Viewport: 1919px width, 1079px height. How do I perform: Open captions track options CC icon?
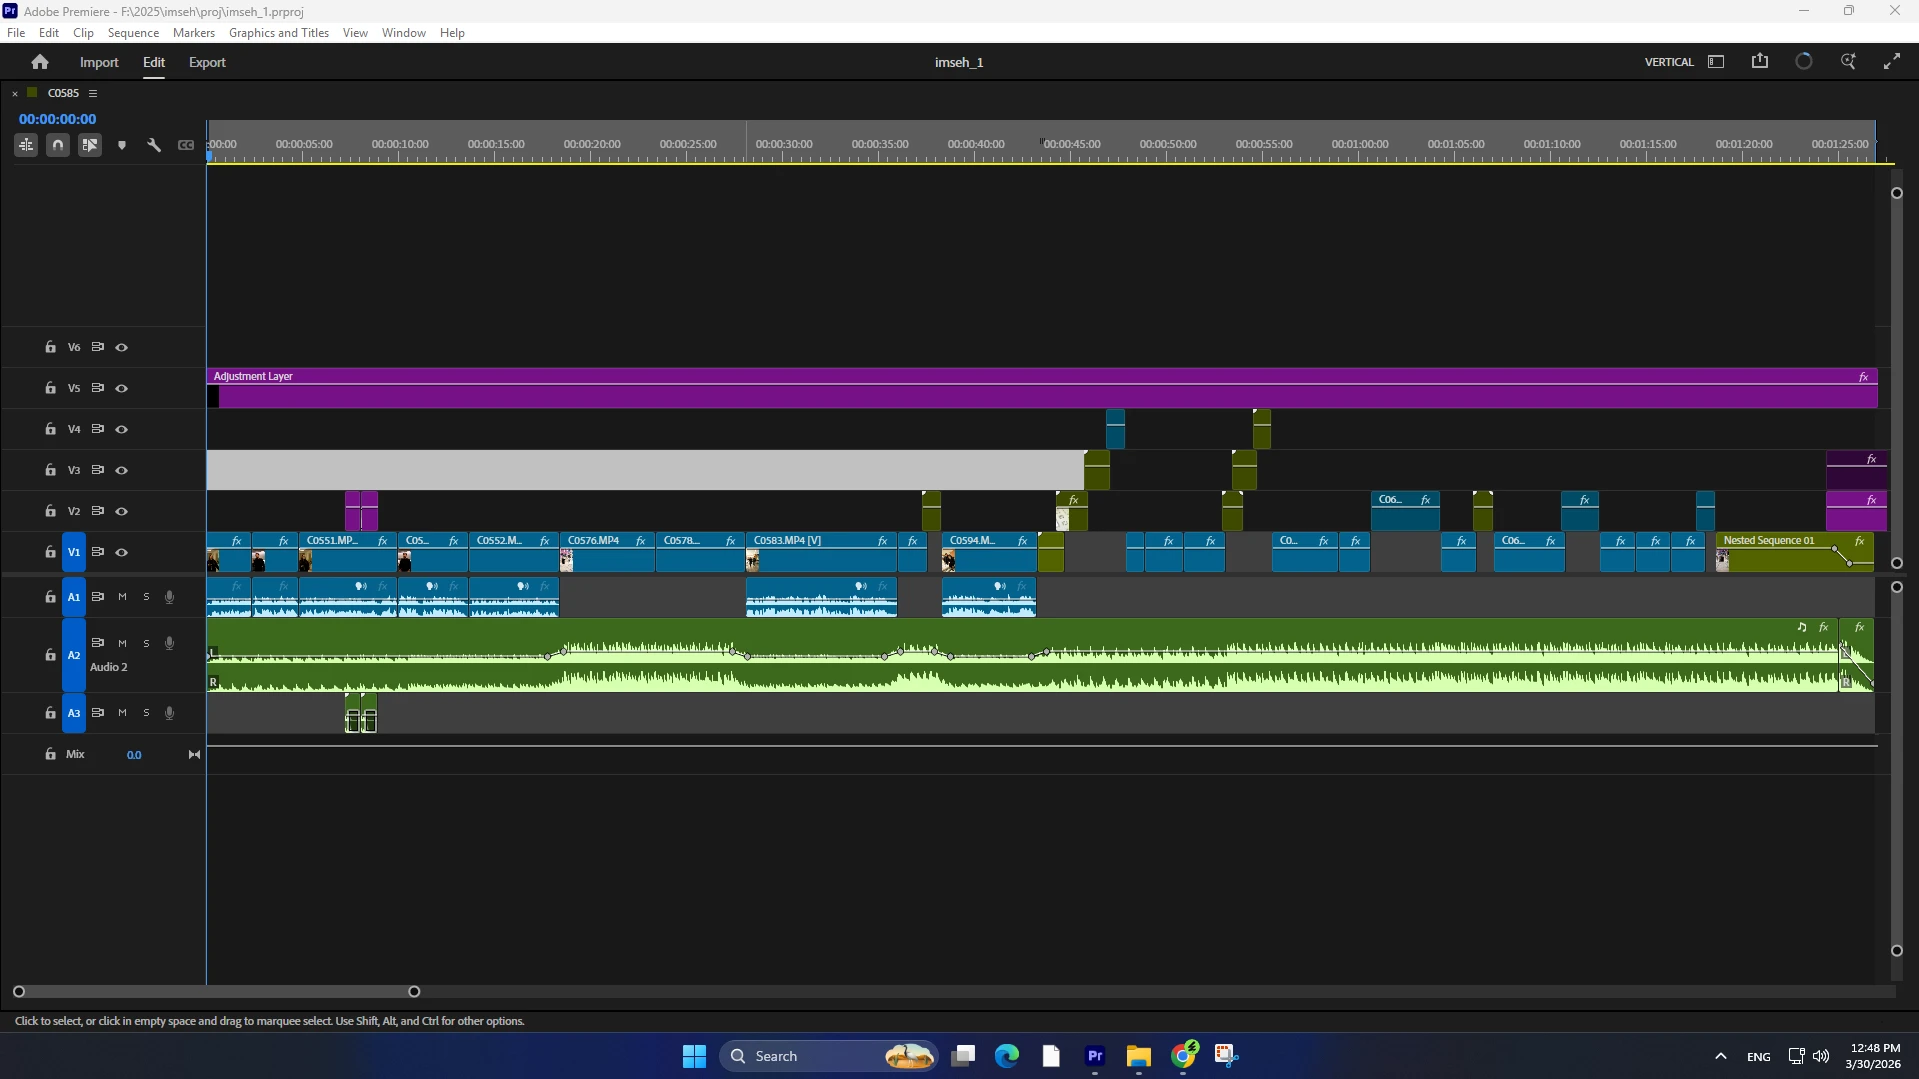(186, 145)
